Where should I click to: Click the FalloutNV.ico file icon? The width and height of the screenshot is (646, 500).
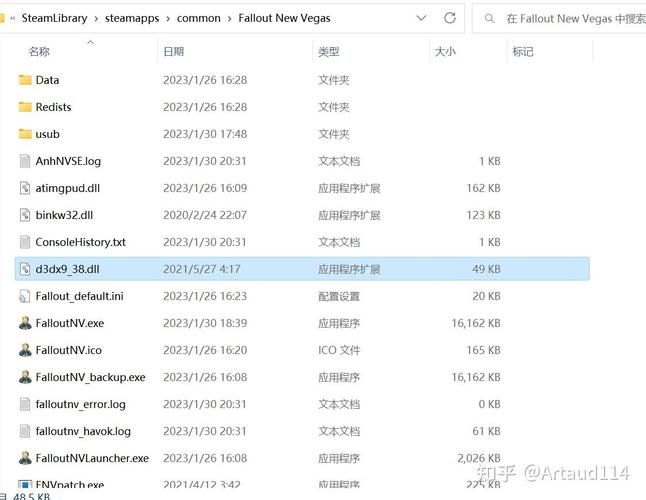coord(26,350)
